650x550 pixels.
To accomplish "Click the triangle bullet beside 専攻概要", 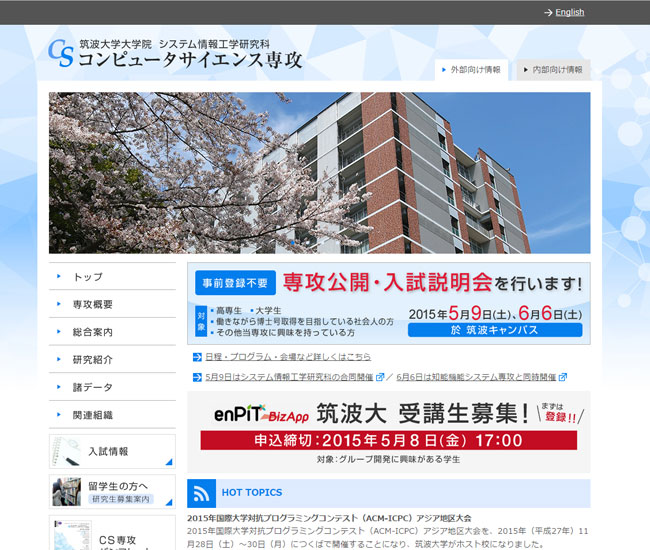I will click(x=59, y=304).
